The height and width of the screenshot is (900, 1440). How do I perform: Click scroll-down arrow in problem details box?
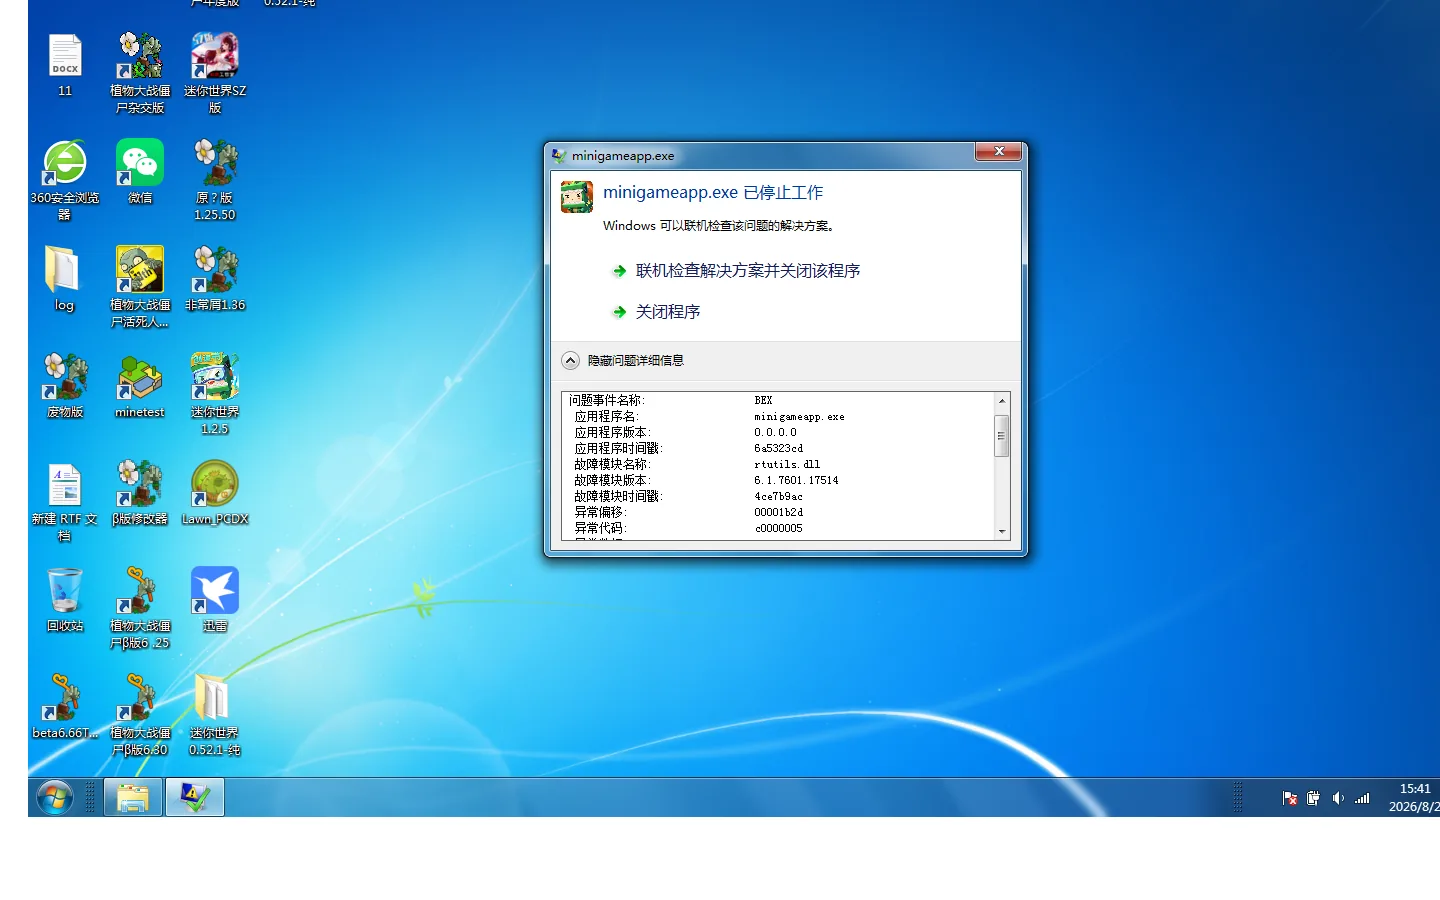[1002, 531]
